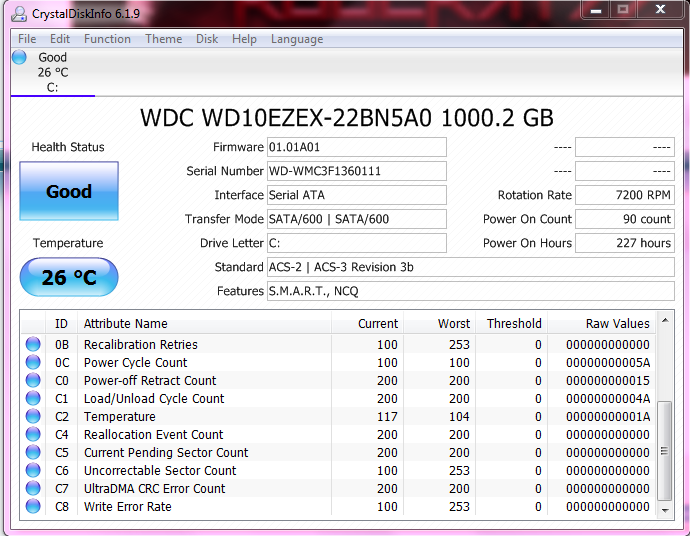This screenshot has height=536, width=690.
Task: Click the Firmware field 01.01A01
Action: click(357, 147)
